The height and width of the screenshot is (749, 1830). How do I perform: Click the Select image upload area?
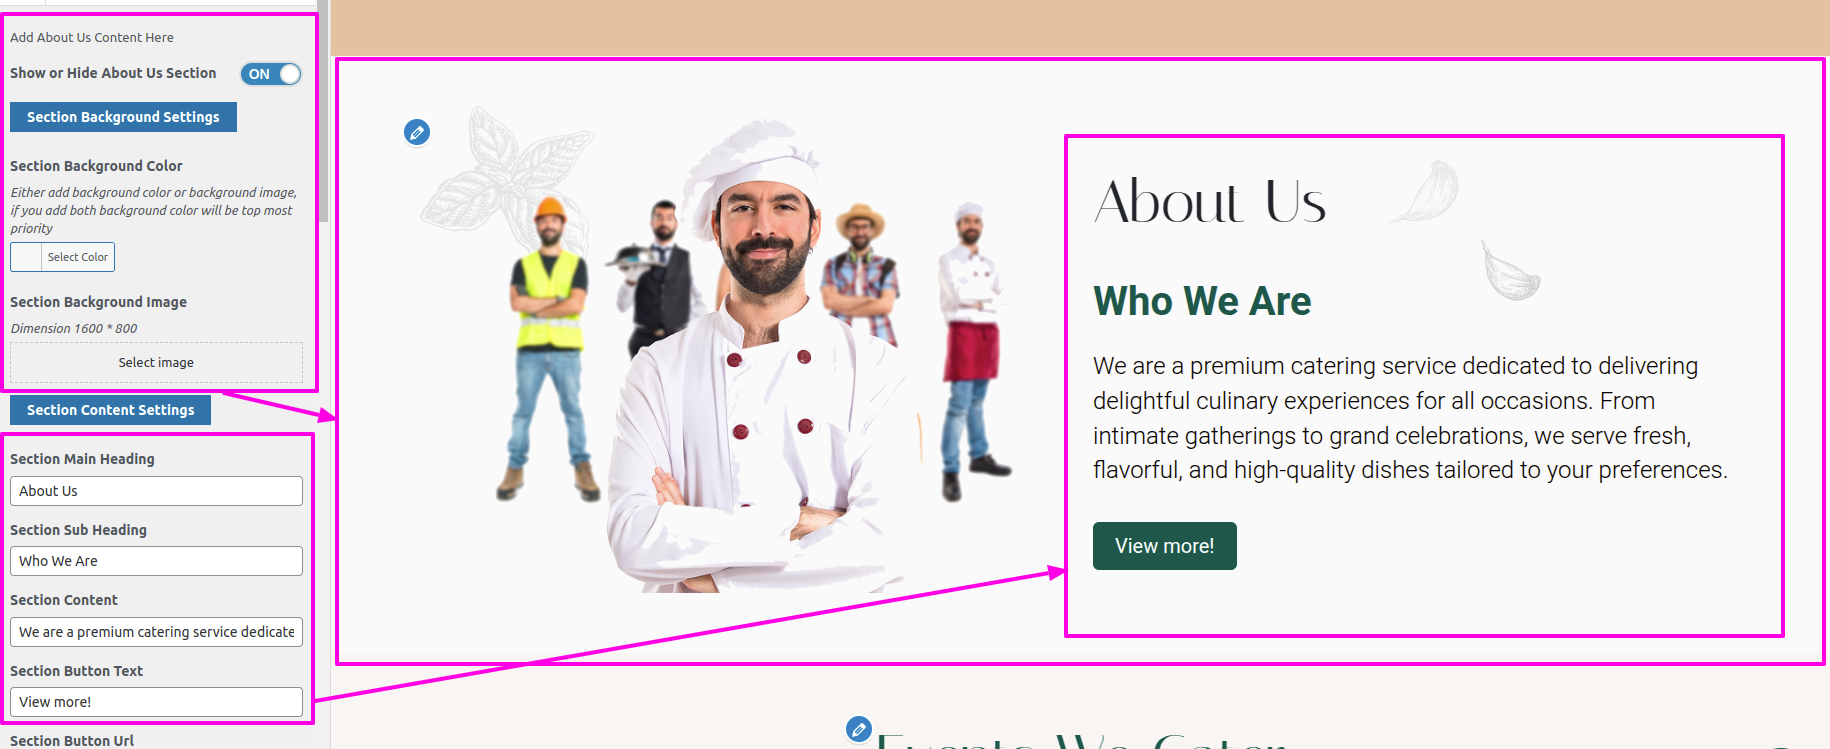[x=156, y=362]
